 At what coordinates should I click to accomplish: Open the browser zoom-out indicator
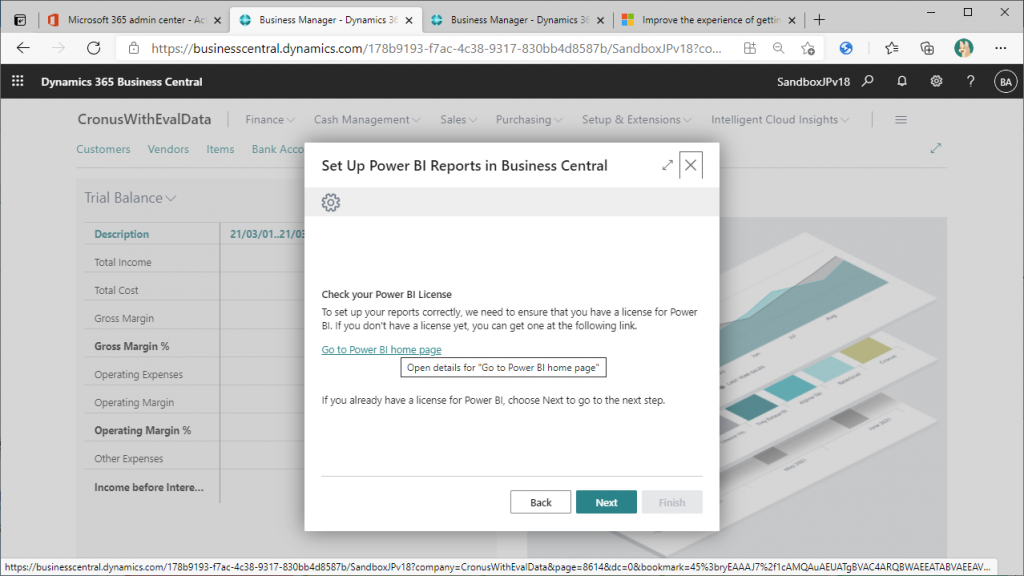click(x=778, y=48)
